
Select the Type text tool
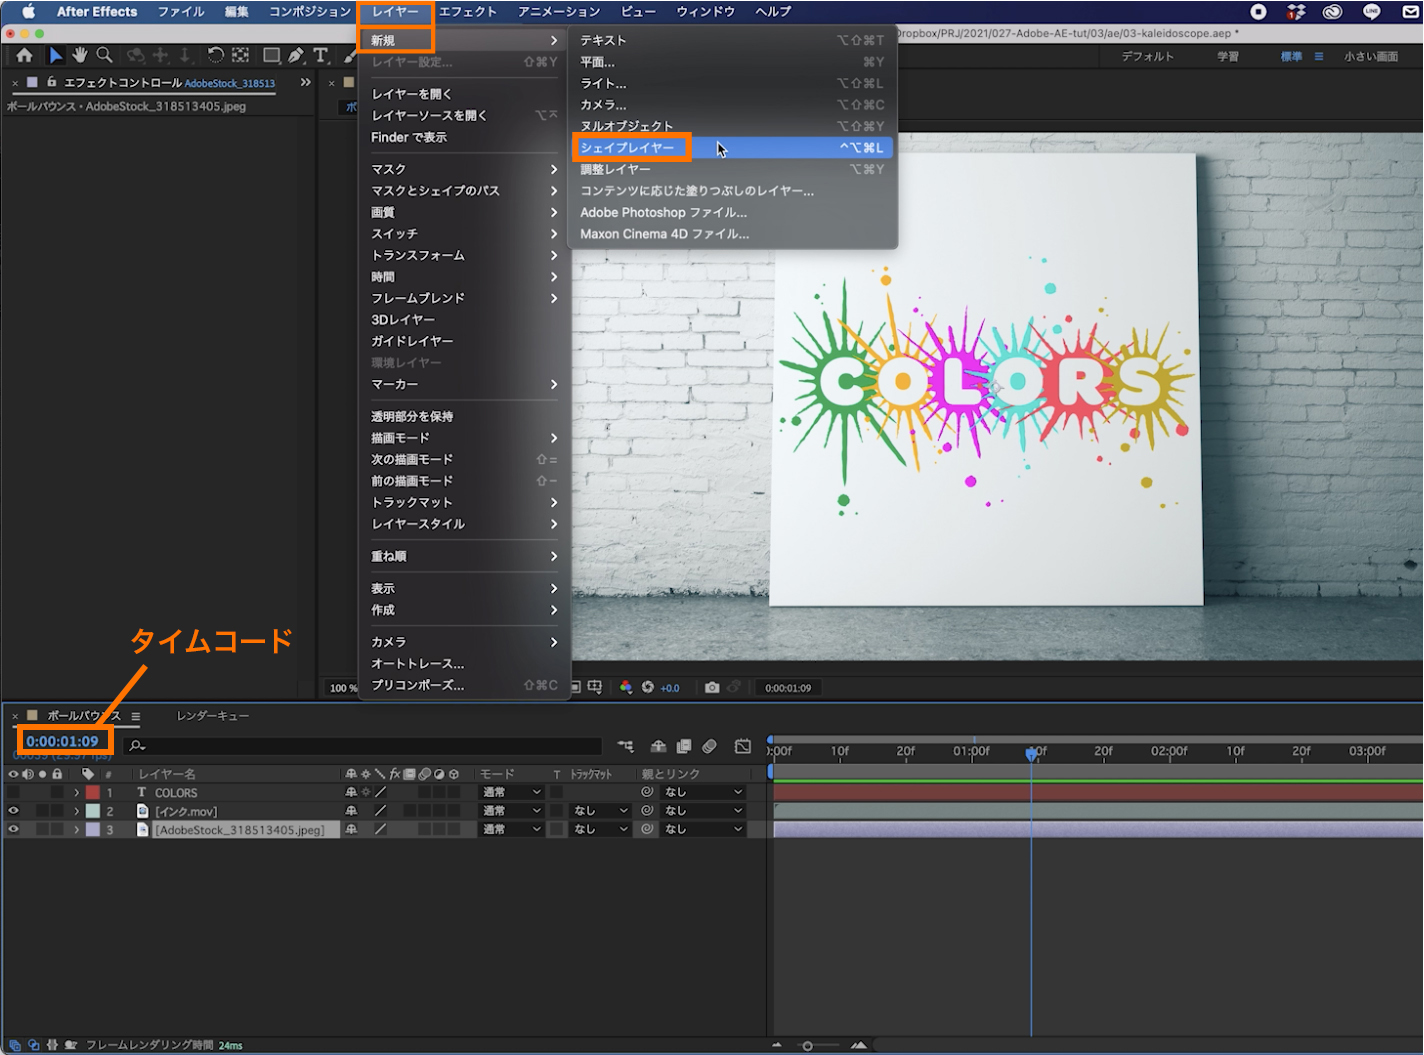tap(320, 55)
